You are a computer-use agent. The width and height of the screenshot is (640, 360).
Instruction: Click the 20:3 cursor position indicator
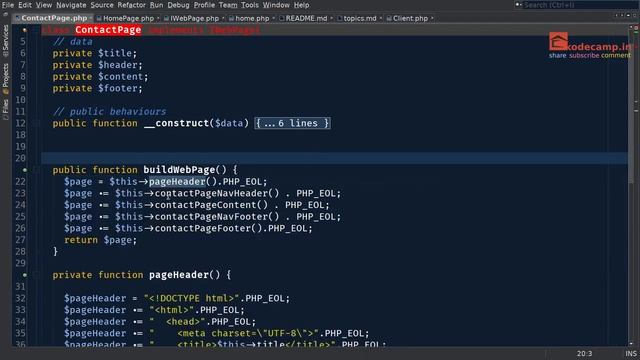coord(584,353)
